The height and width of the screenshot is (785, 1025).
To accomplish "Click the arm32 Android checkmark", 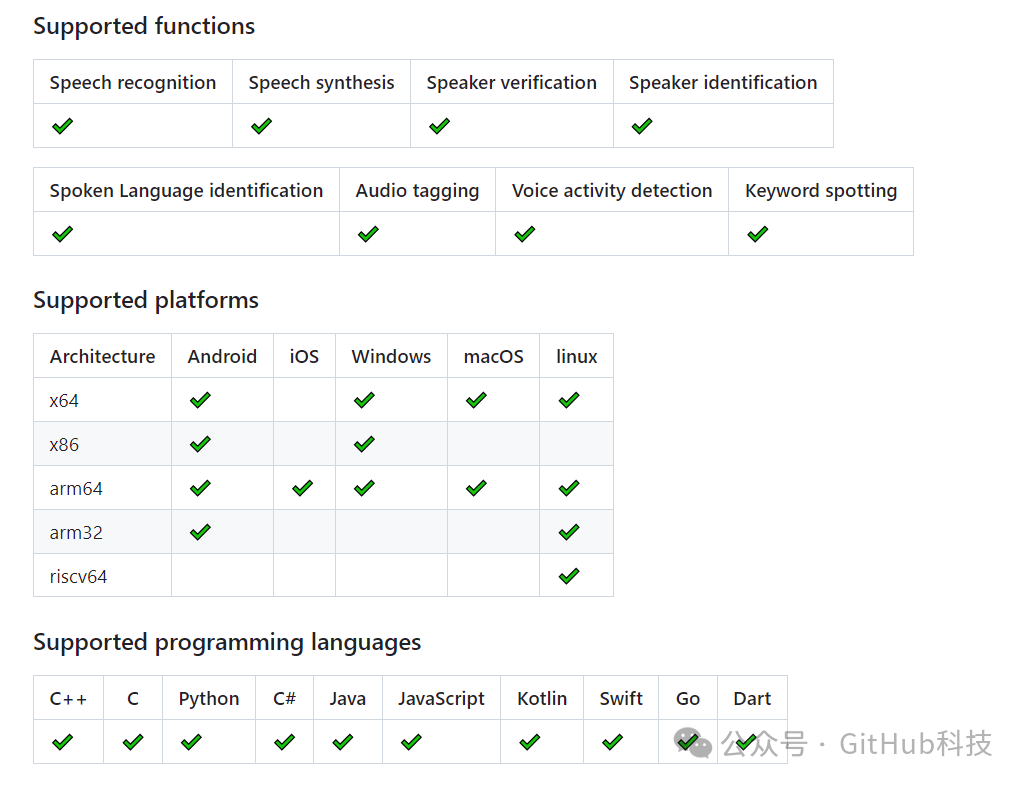I will point(200,532).
